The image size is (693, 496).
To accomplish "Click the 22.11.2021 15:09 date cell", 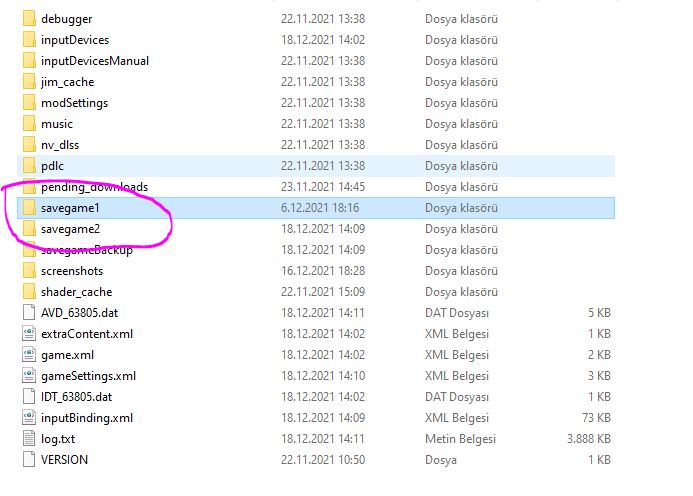I will 323,292.
